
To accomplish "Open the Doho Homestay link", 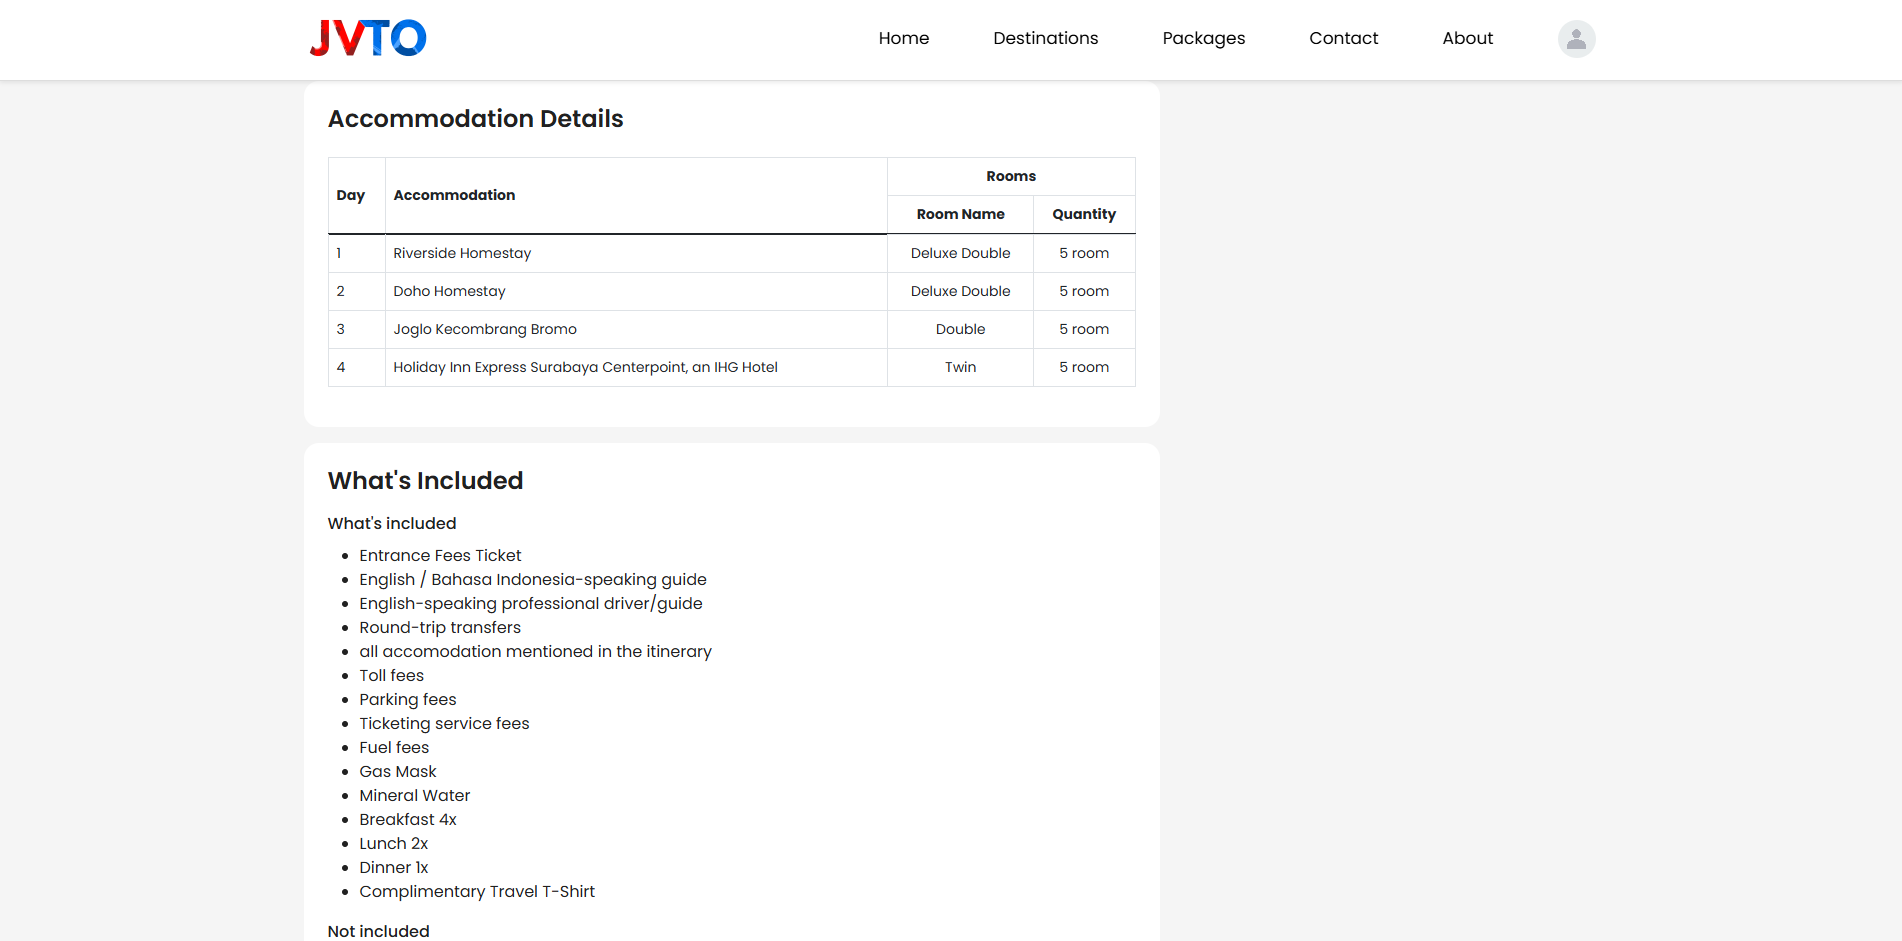I will click(x=448, y=291).
